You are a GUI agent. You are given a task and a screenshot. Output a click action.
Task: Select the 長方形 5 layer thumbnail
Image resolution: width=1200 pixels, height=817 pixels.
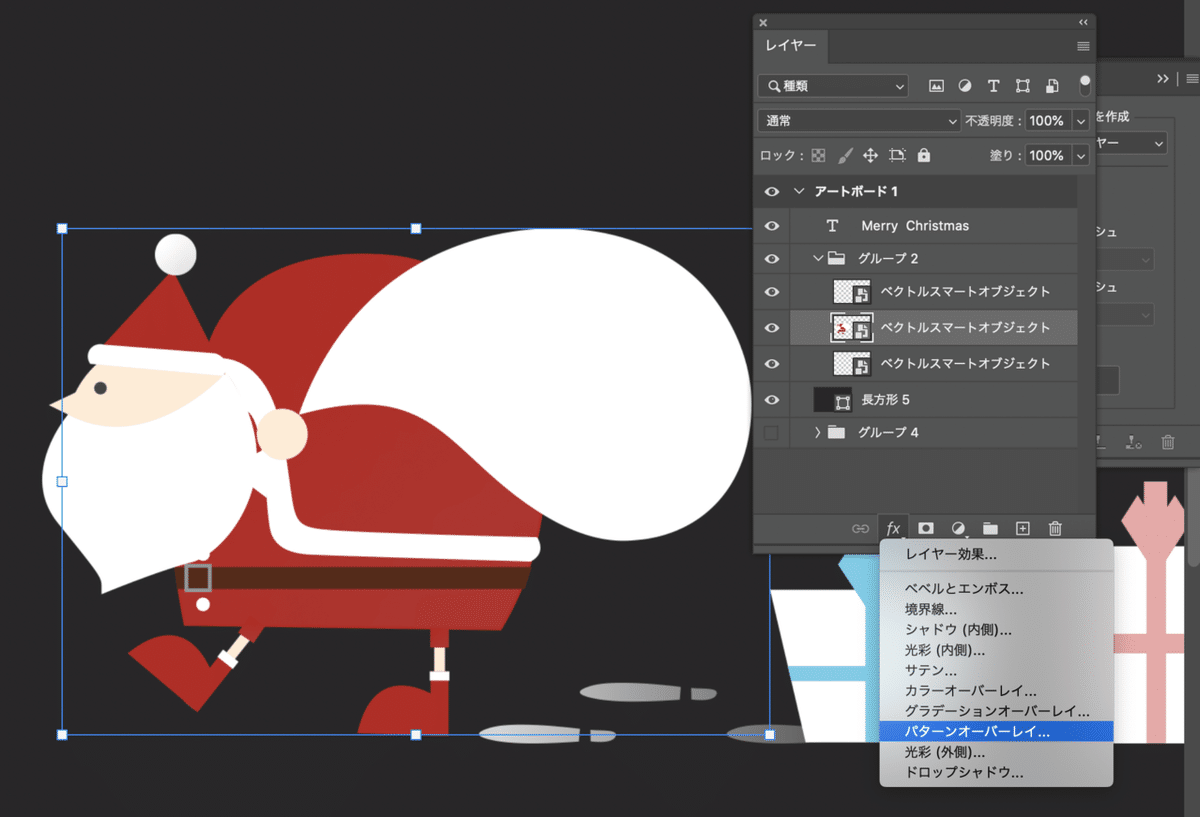coord(833,400)
